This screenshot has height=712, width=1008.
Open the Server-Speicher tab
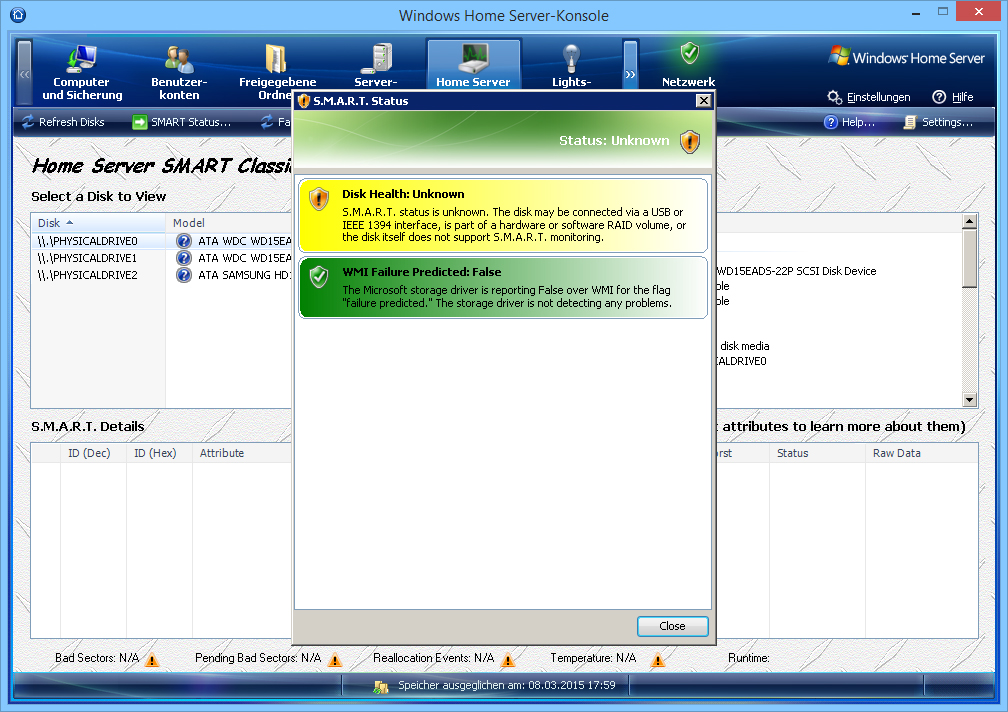point(376,67)
